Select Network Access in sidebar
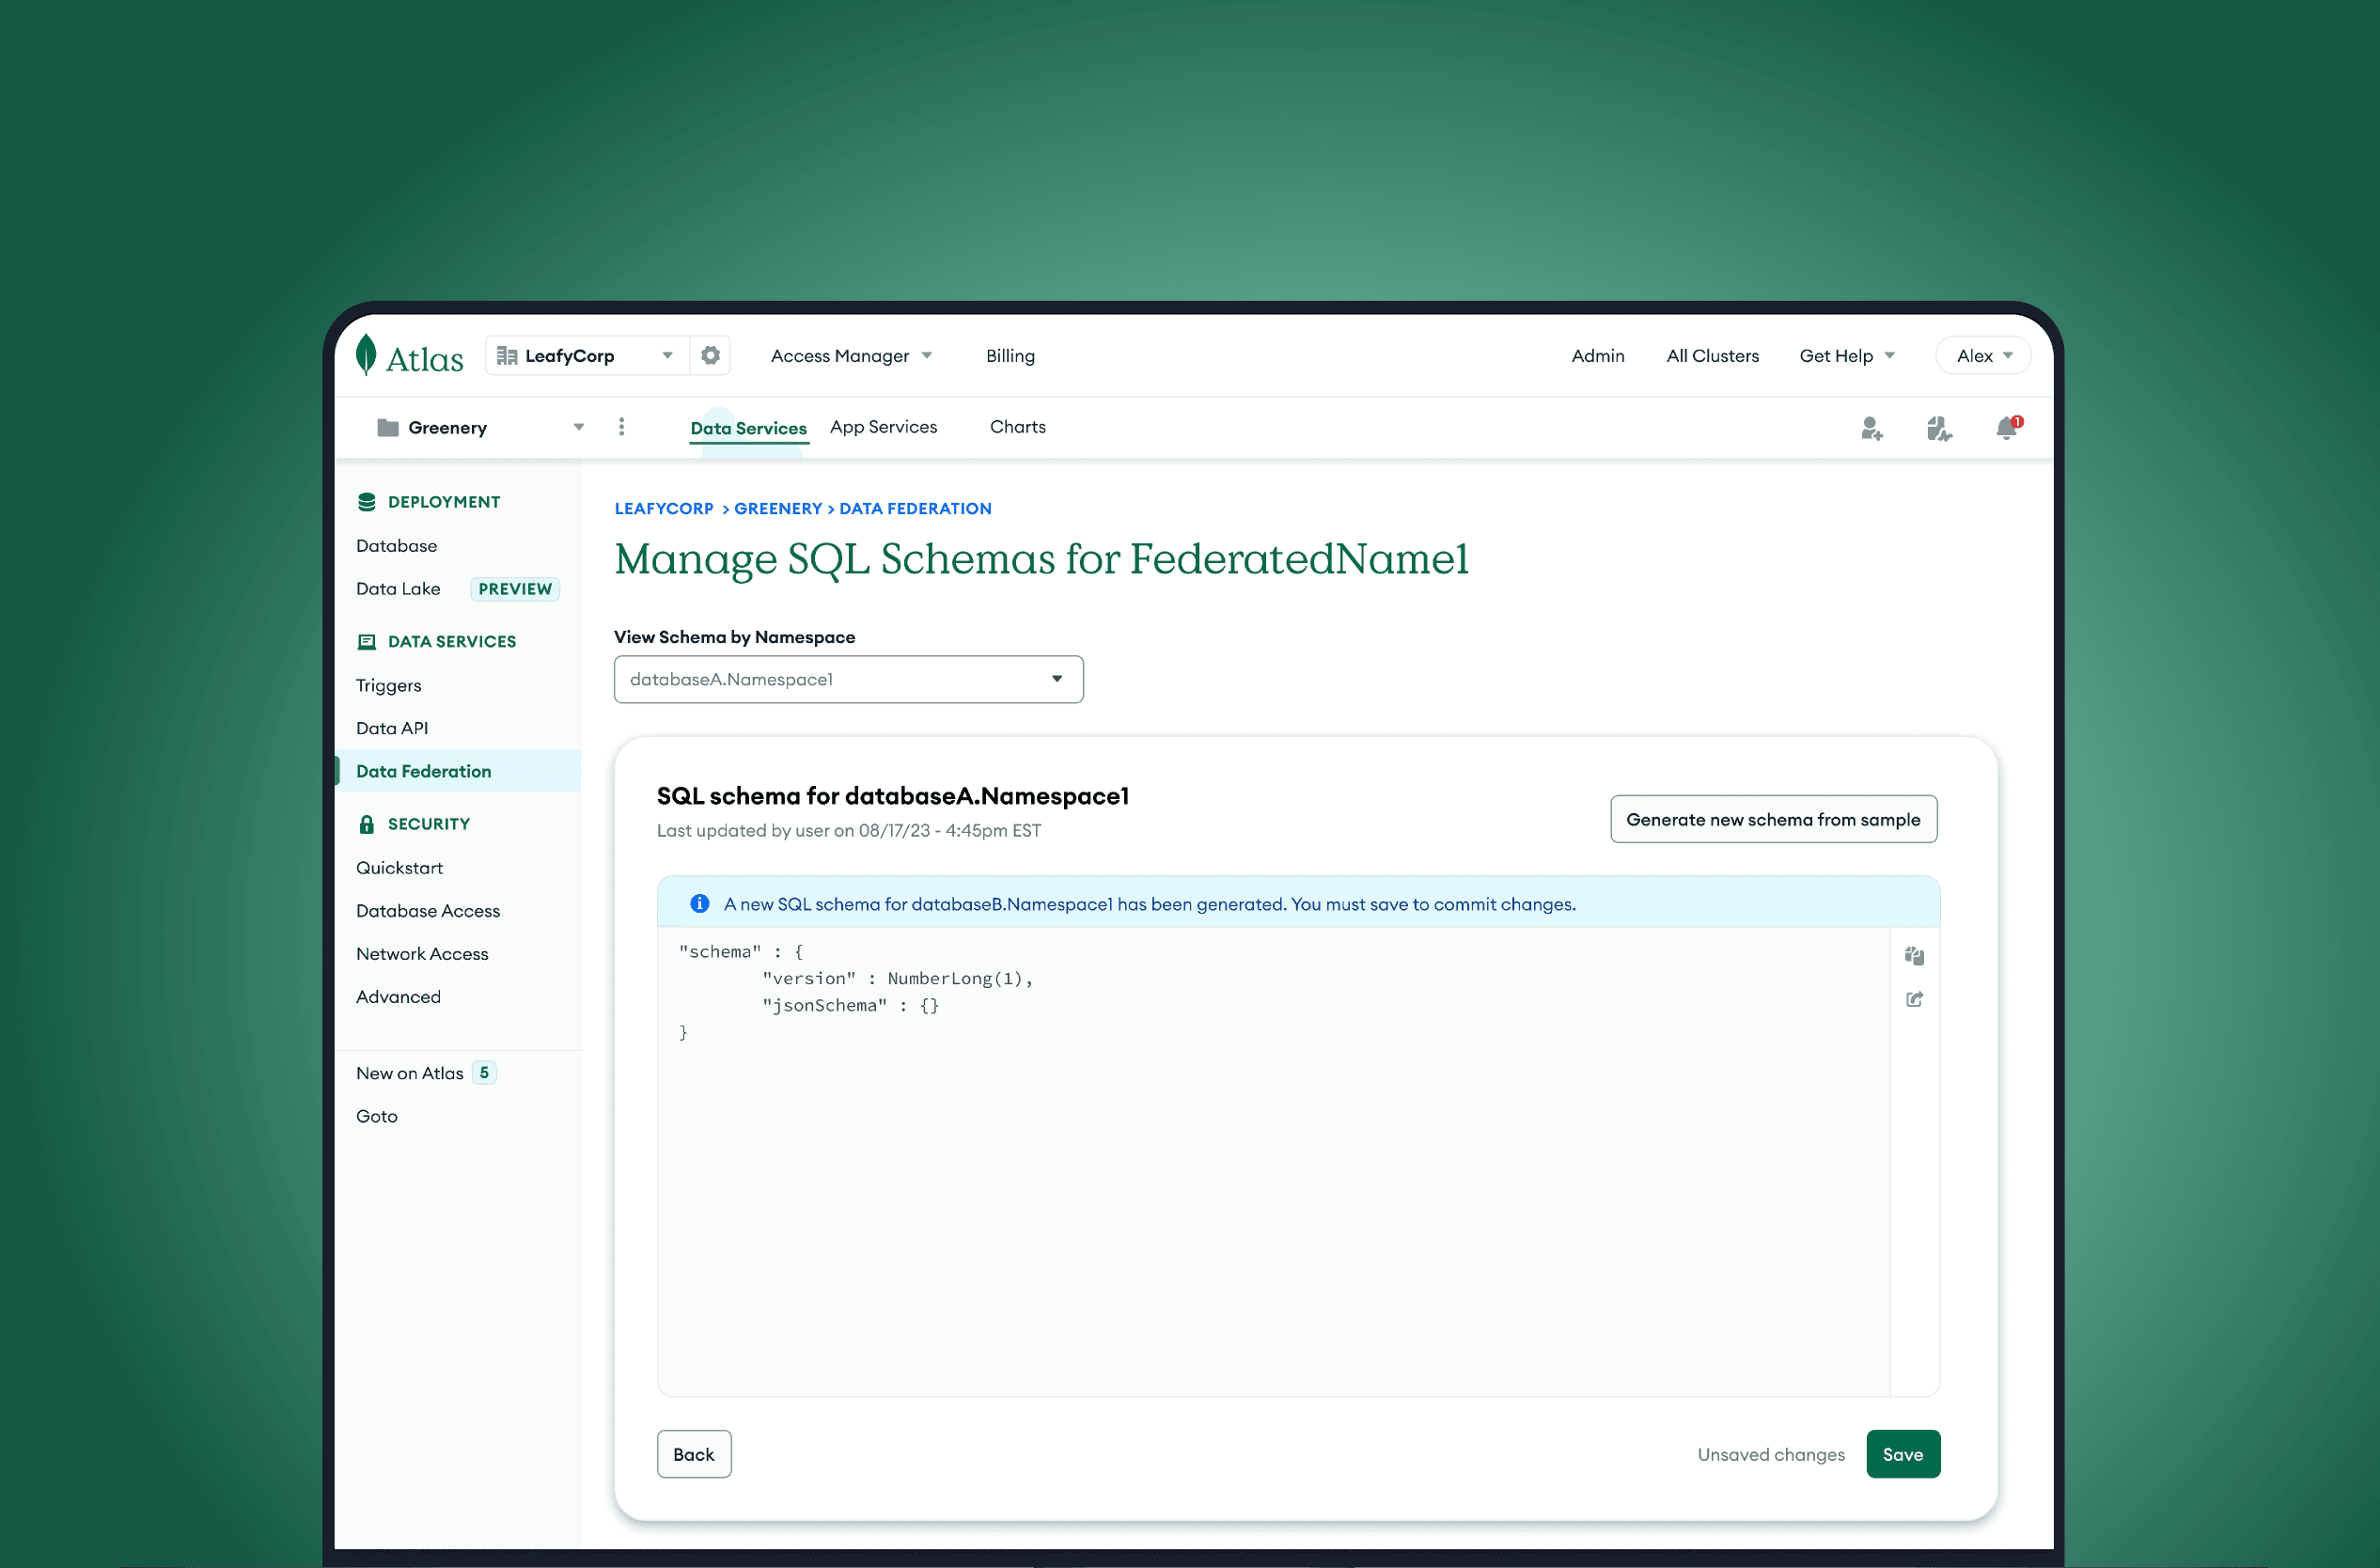Viewport: 2380px width, 1568px height. point(422,954)
